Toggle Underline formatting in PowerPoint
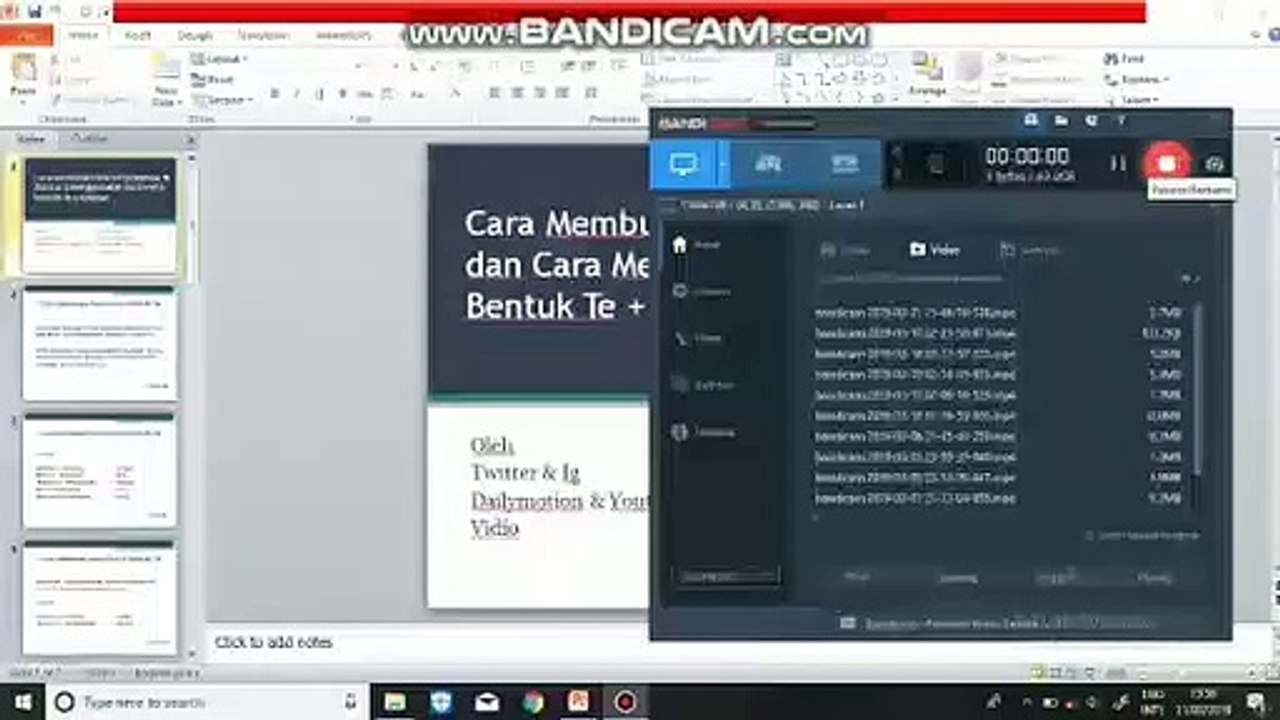Viewport: 1280px width, 720px height. coord(319,94)
